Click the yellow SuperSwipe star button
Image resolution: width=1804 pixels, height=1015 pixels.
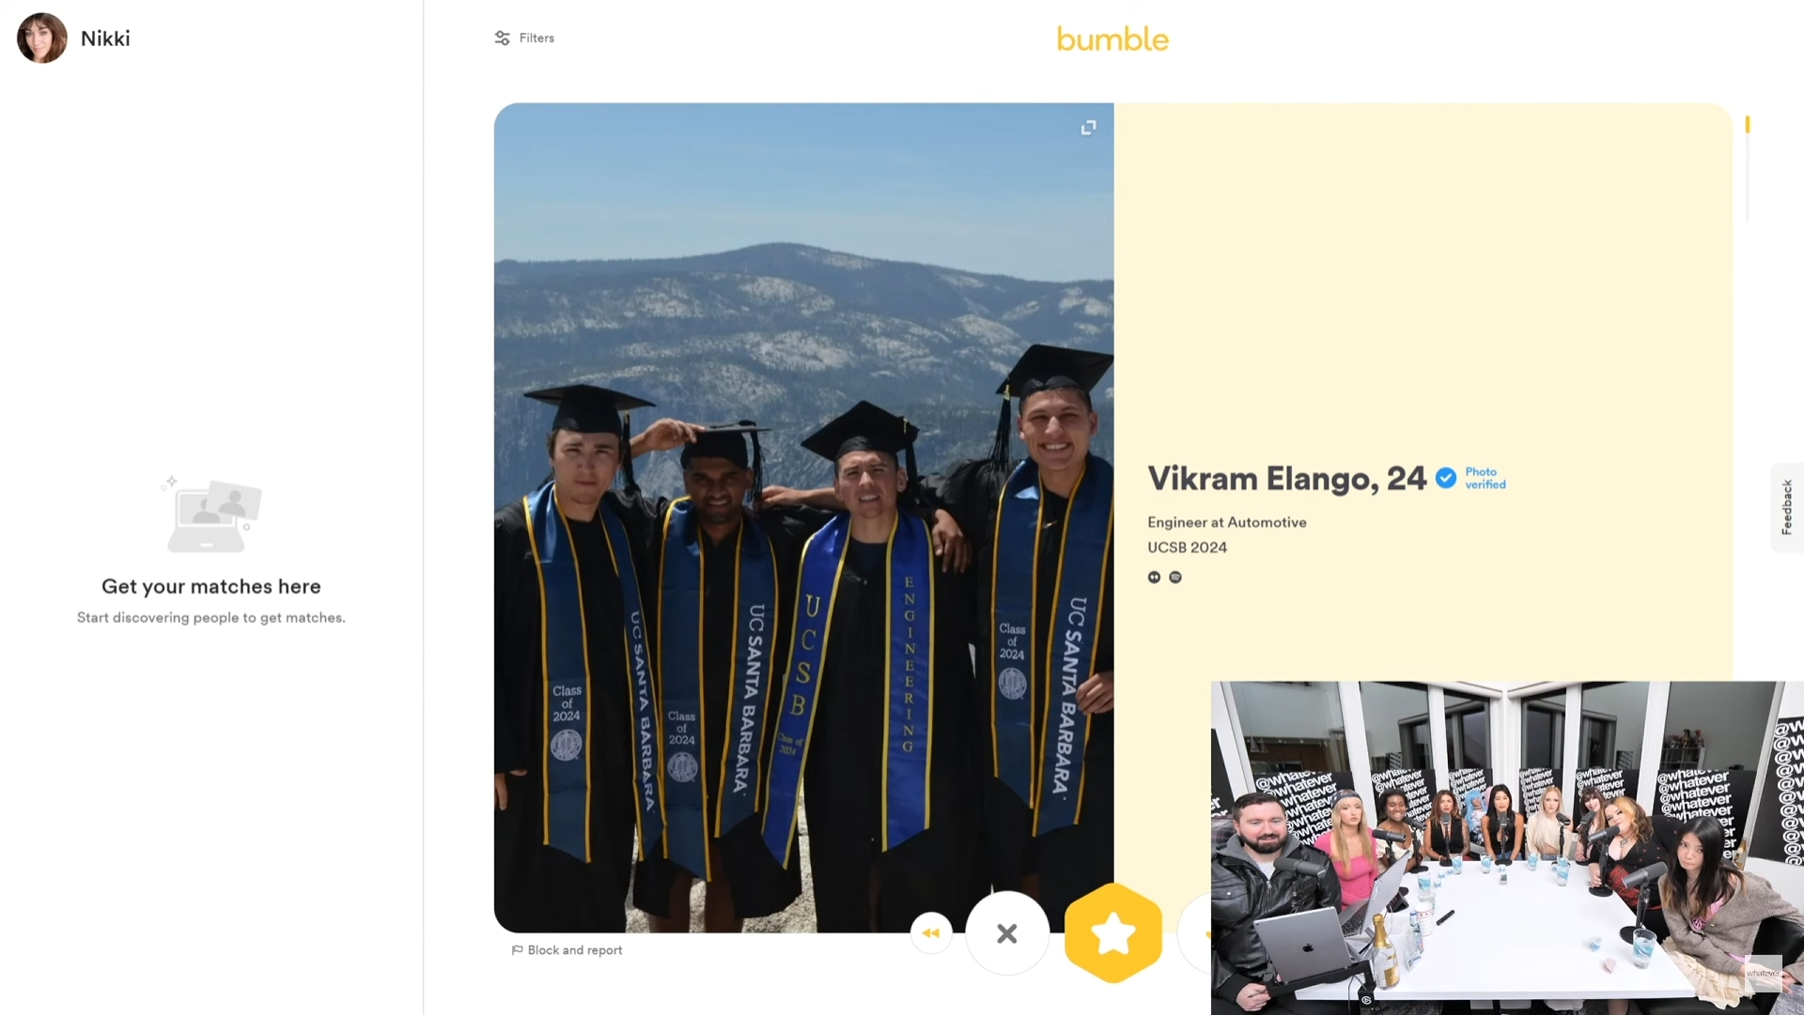(x=1112, y=933)
